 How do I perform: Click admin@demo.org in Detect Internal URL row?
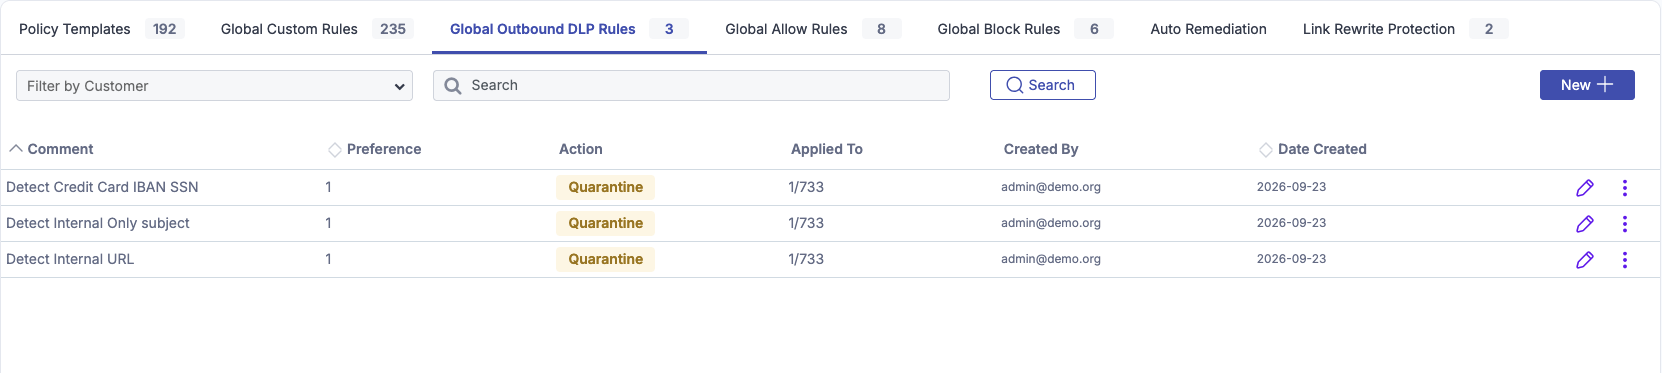pyautogui.click(x=1051, y=259)
